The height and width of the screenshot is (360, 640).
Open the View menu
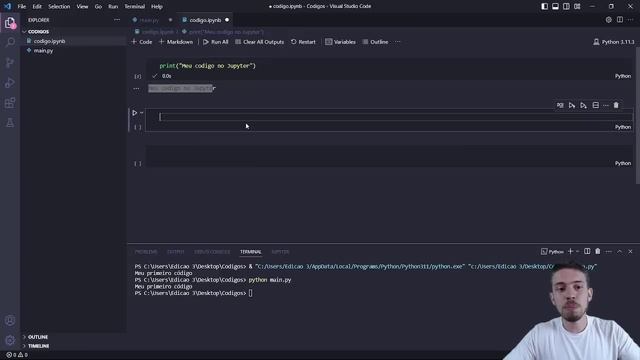click(82, 7)
